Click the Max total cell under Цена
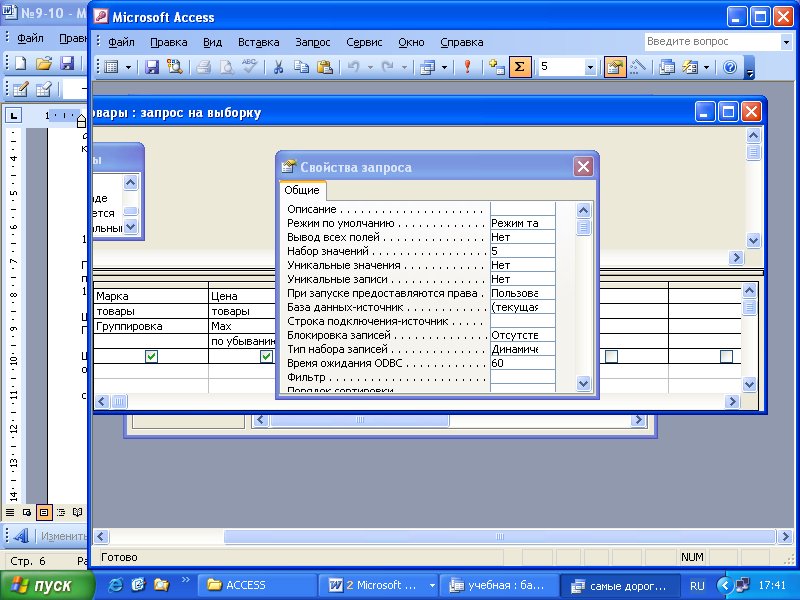This screenshot has width=800, height=600. point(242,327)
